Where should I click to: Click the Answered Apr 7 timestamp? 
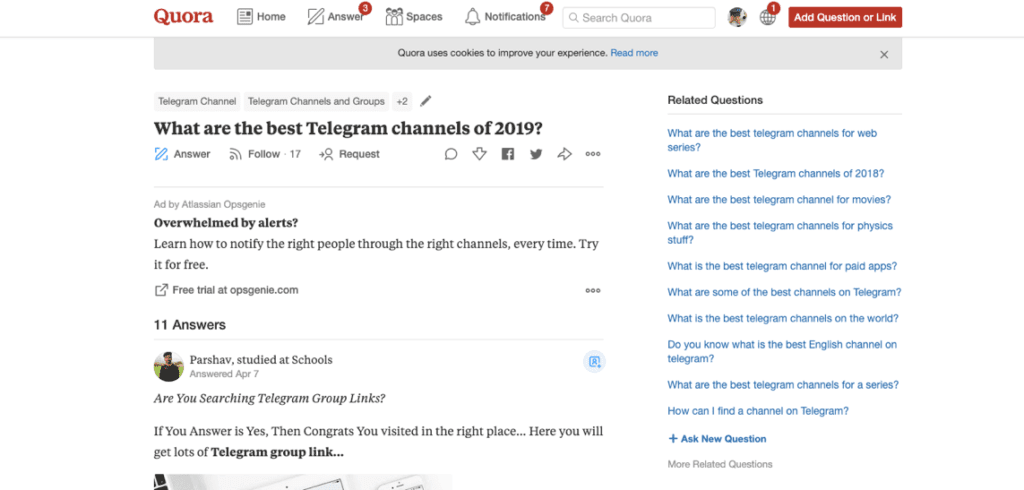[224, 374]
